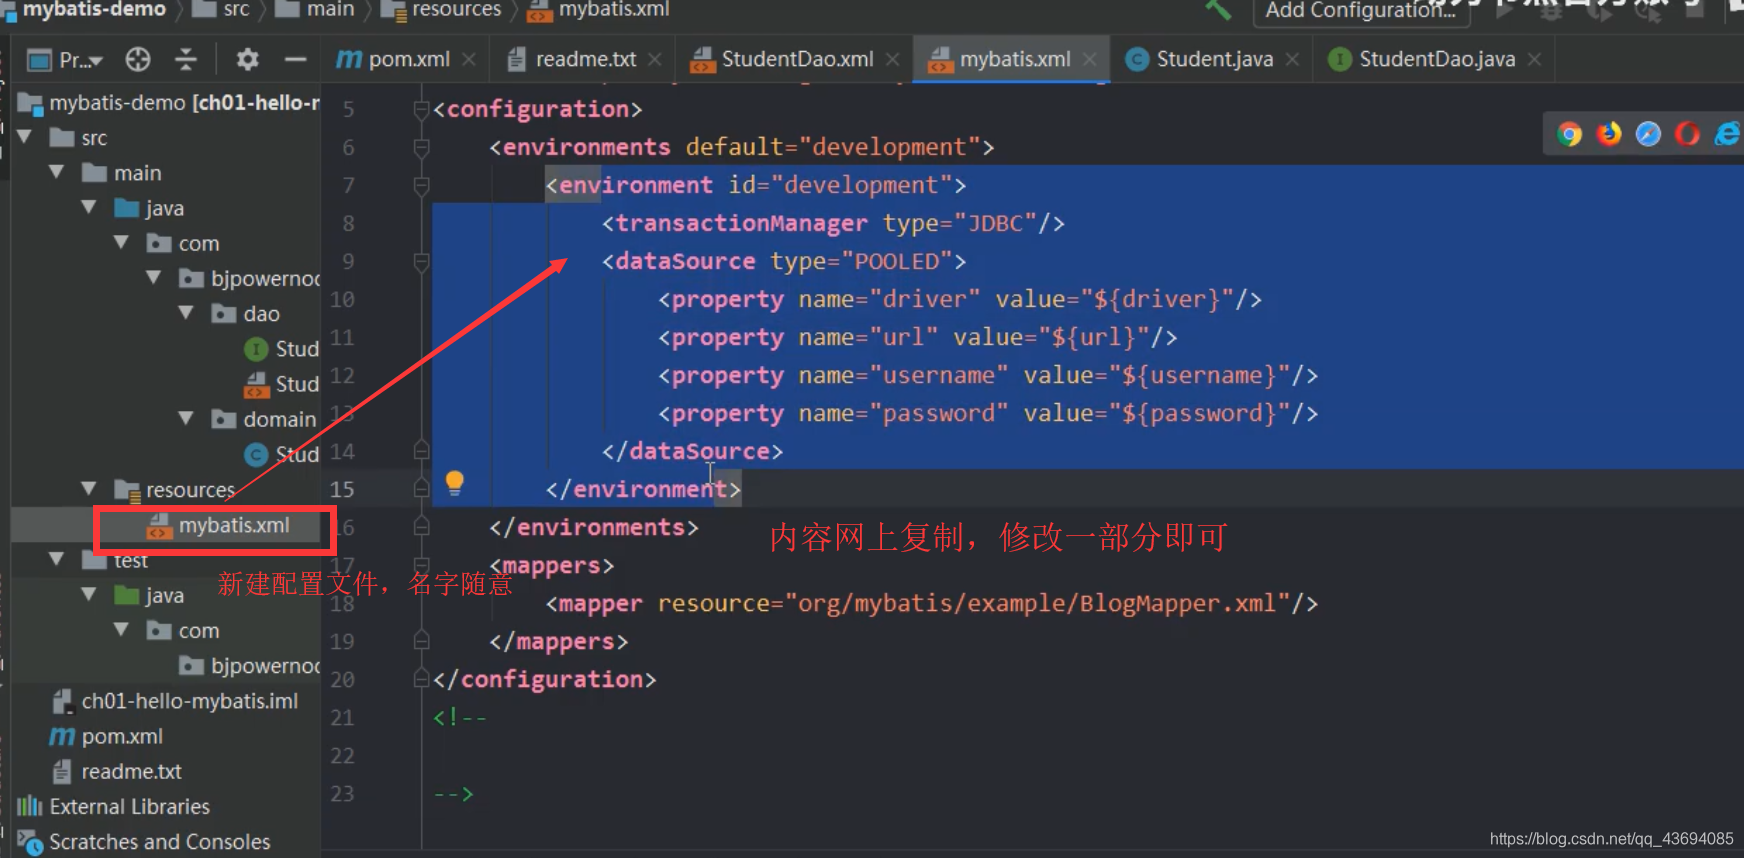1744x858 pixels.
Task: Select External Libraries node
Action: 114,806
